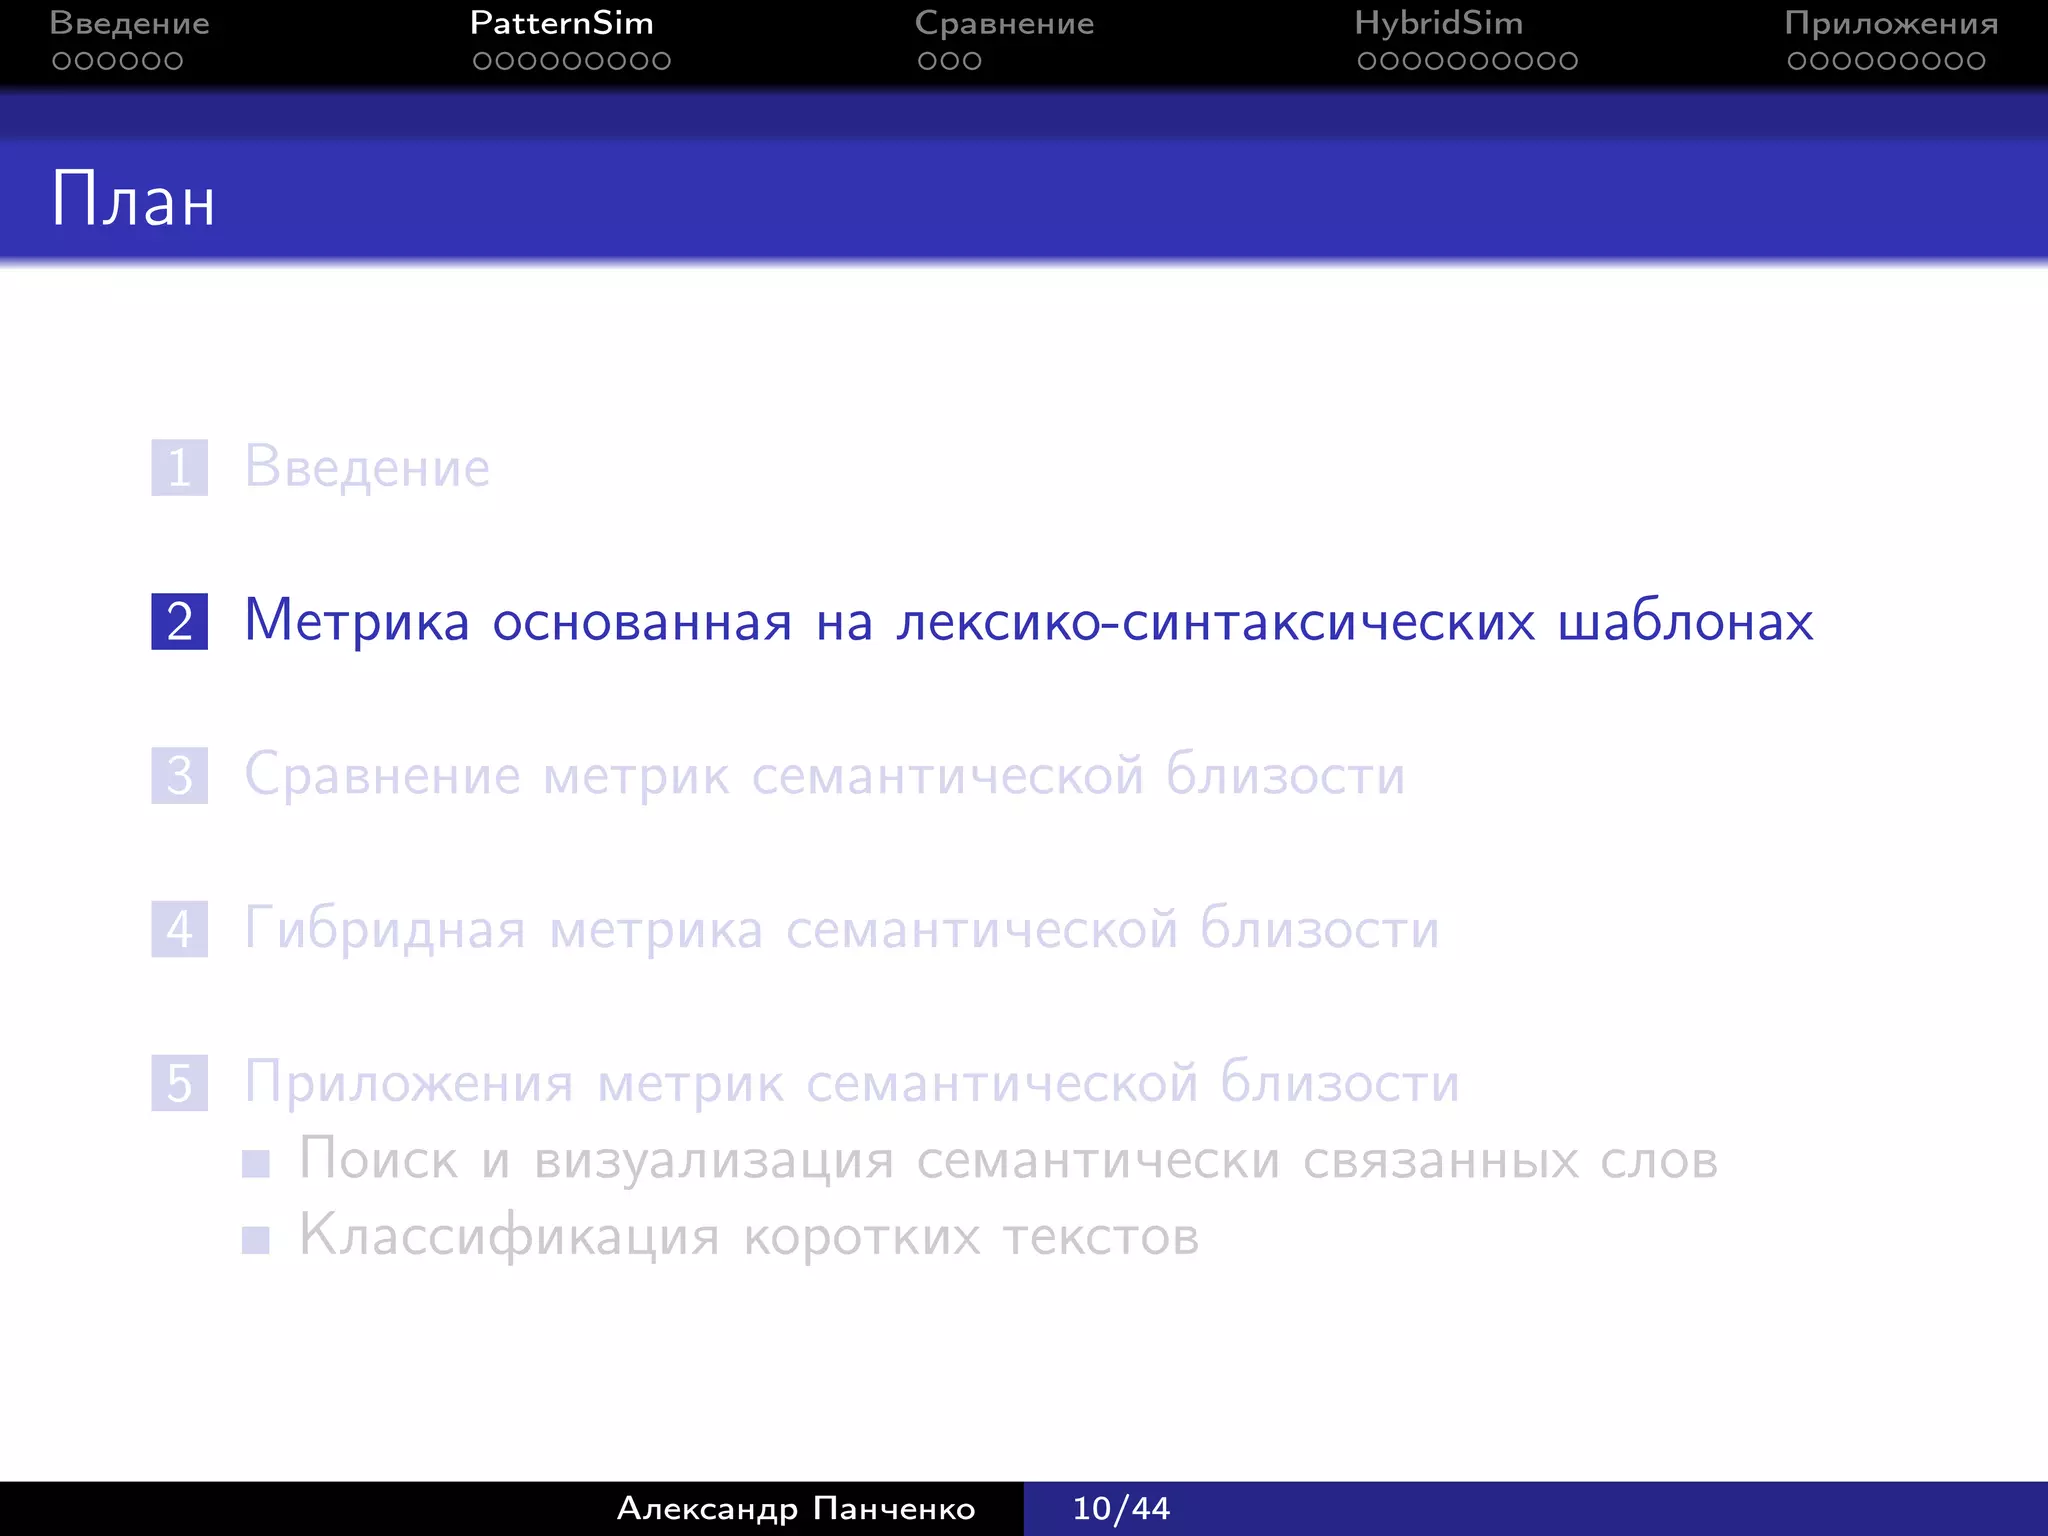The width and height of the screenshot is (2048, 1536).
Task: Click the 10/44 page counter
Action: click(1121, 1508)
